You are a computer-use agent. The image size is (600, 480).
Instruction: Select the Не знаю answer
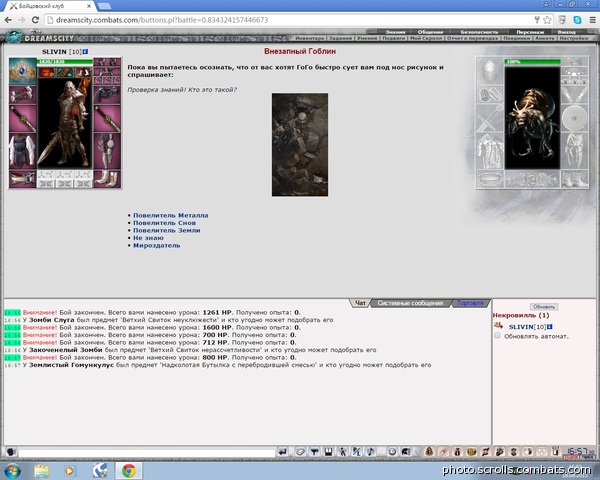pyautogui.click(x=148, y=238)
